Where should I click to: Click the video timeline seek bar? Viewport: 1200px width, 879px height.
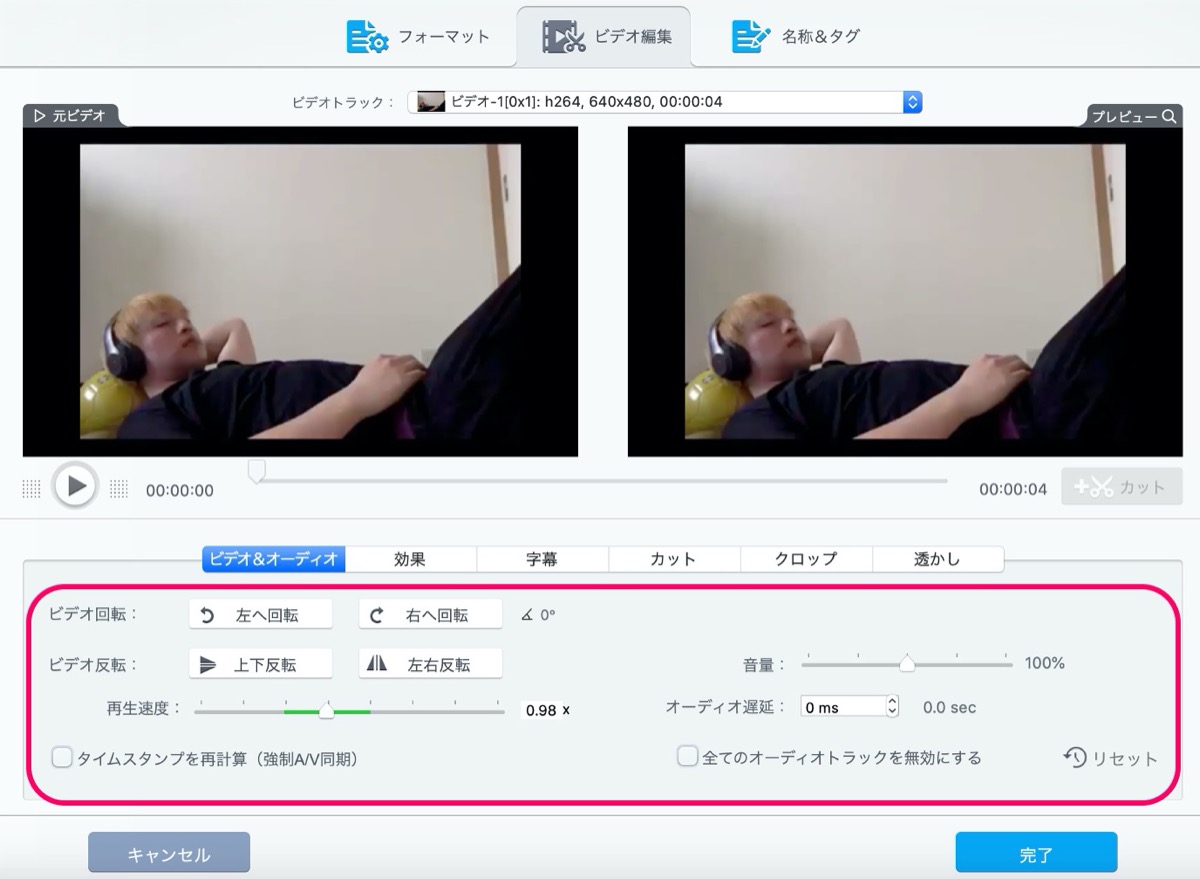(x=602, y=481)
